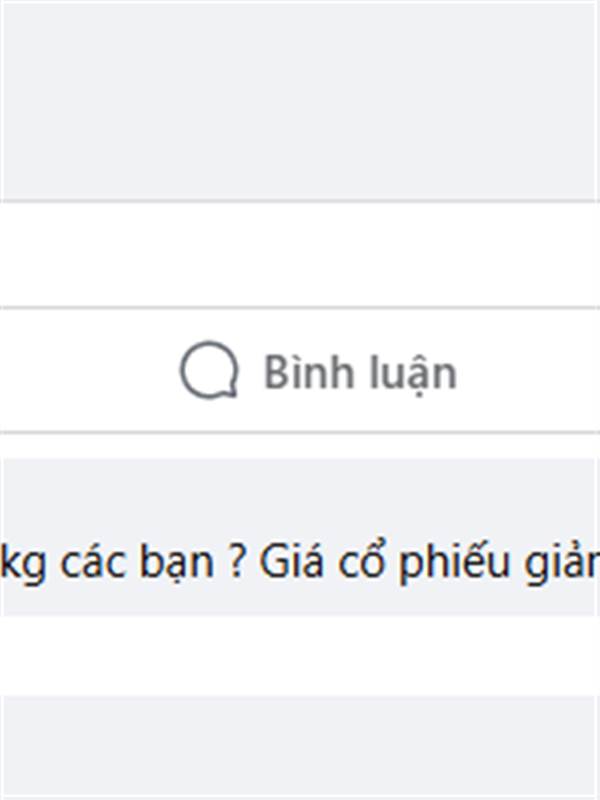Click the word "Bình" beside the bubble icon

point(309,371)
